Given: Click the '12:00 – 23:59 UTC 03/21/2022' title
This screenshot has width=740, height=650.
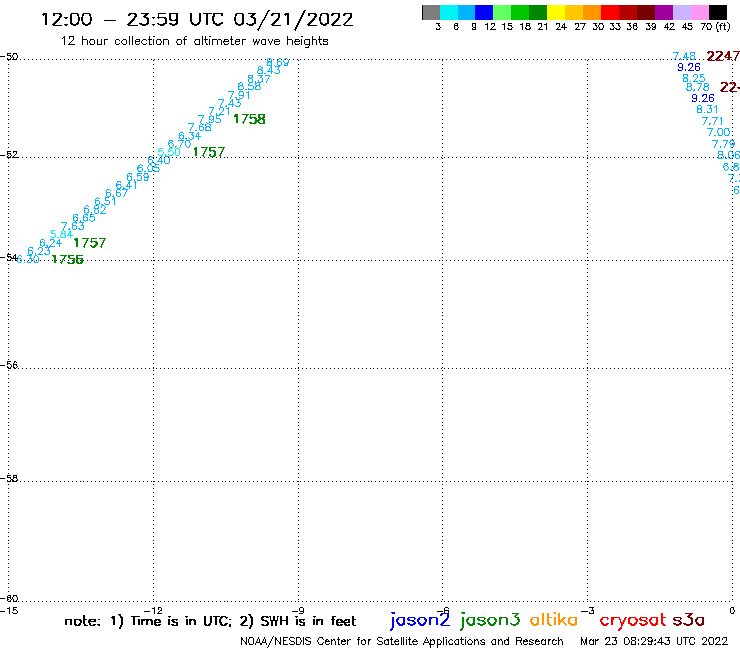Looking at the screenshot, I should pyautogui.click(x=197, y=19).
